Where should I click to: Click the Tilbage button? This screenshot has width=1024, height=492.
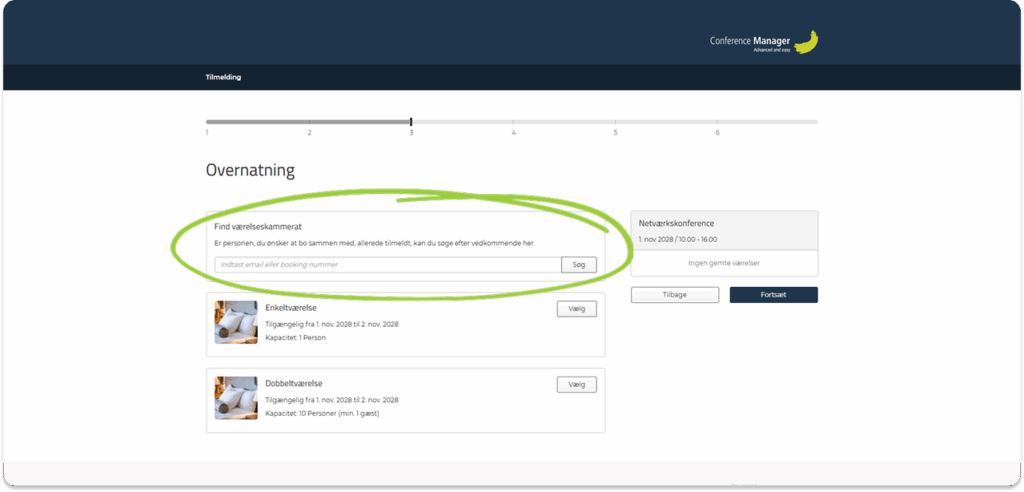coord(674,295)
